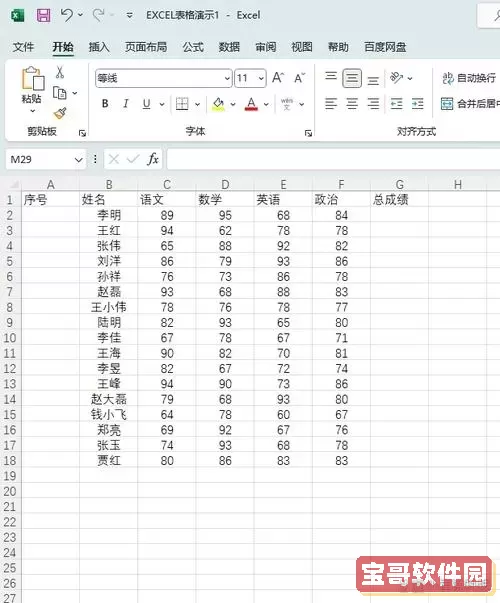Click the fx Insert Function icon
Viewport: 500px width, 603px height.
(153, 159)
